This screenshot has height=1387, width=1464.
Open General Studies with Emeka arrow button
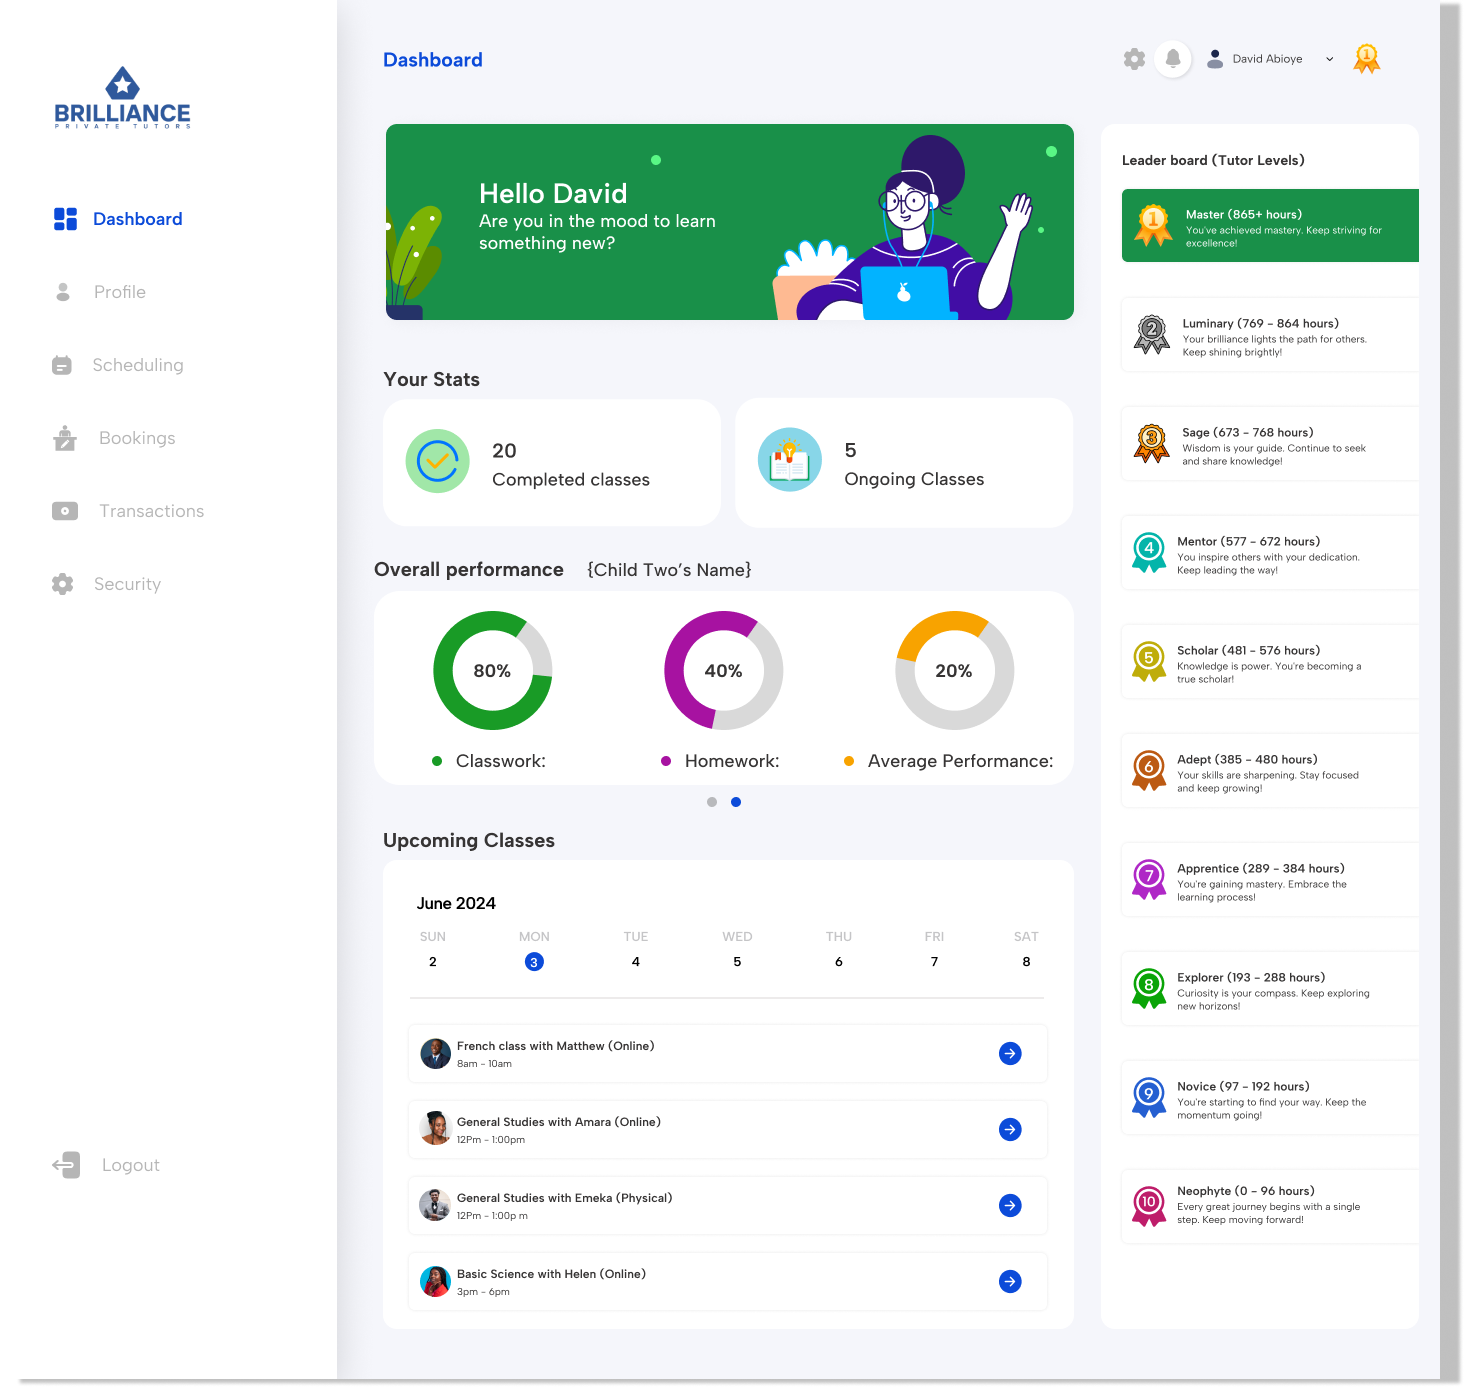[1010, 1205]
